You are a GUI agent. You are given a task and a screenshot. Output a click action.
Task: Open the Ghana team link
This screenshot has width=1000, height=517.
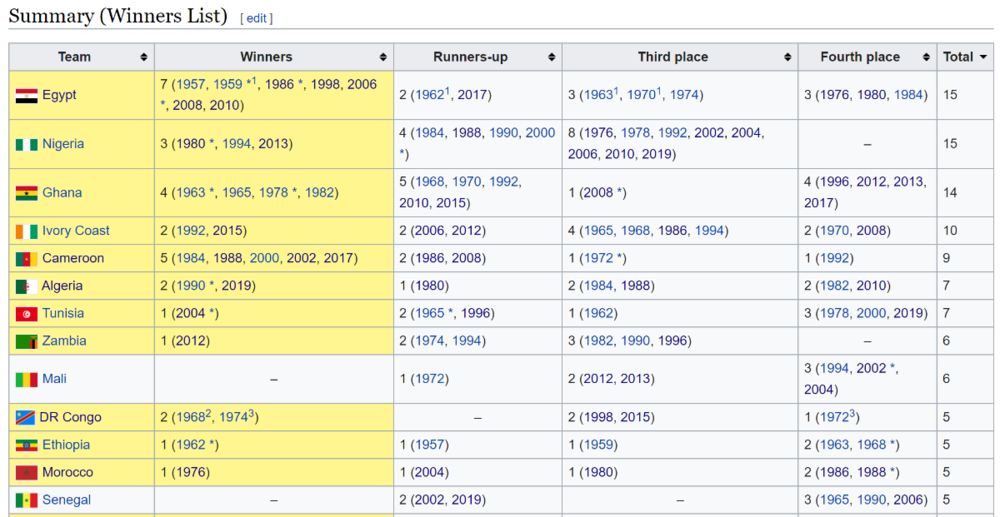tap(62, 193)
